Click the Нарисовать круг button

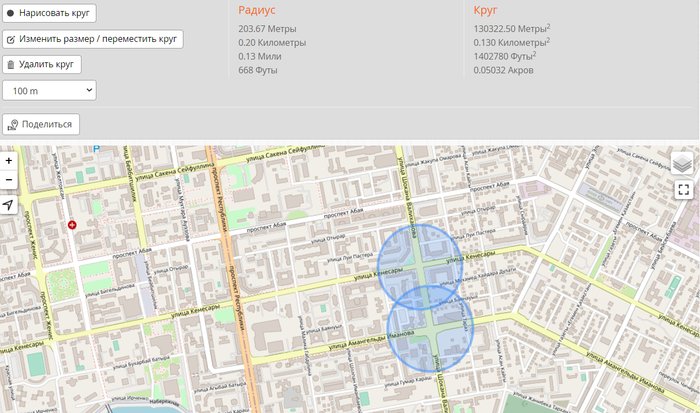pyautogui.click(x=49, y=13)
